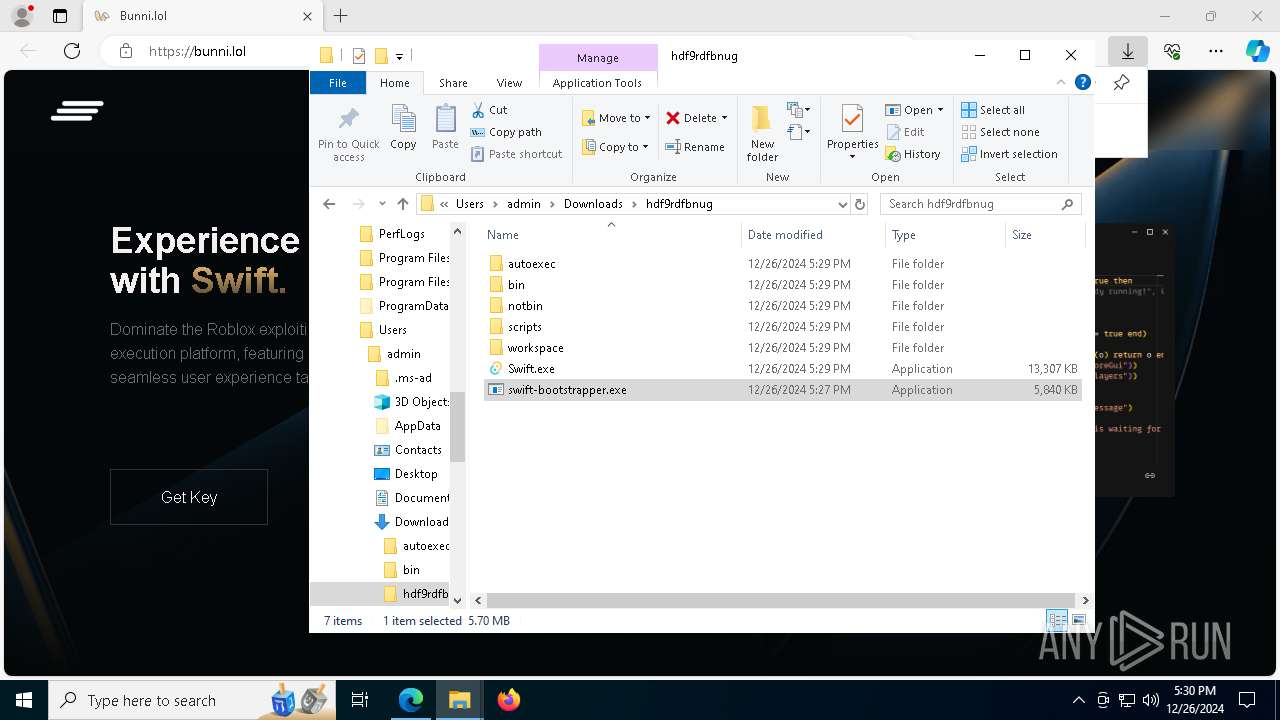Click Downloads in the address path
This screenshot has height=720, width=1280.
tap(593, 204)
